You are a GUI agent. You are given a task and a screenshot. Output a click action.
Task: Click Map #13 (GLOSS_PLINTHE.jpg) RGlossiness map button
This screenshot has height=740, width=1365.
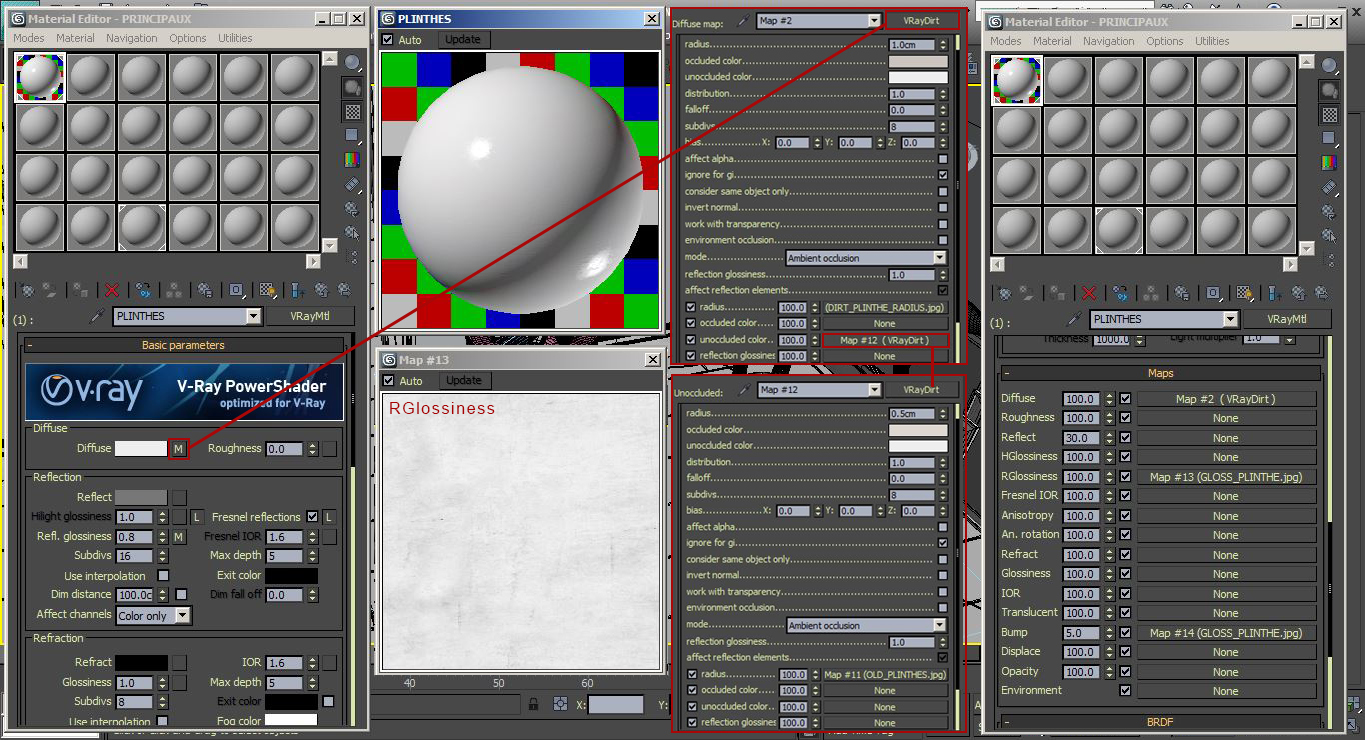click(x=1226, y=476)
